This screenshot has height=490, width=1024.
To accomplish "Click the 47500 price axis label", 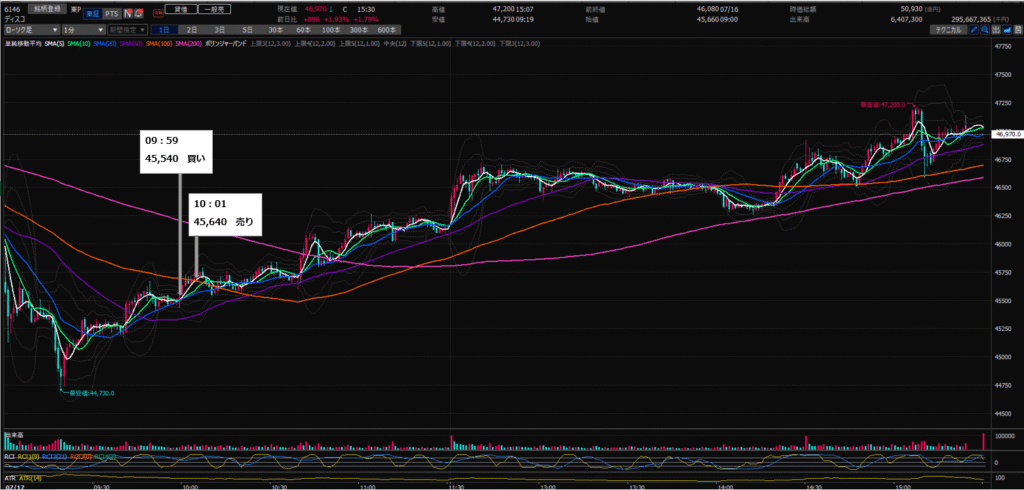I will [1002, 74].
